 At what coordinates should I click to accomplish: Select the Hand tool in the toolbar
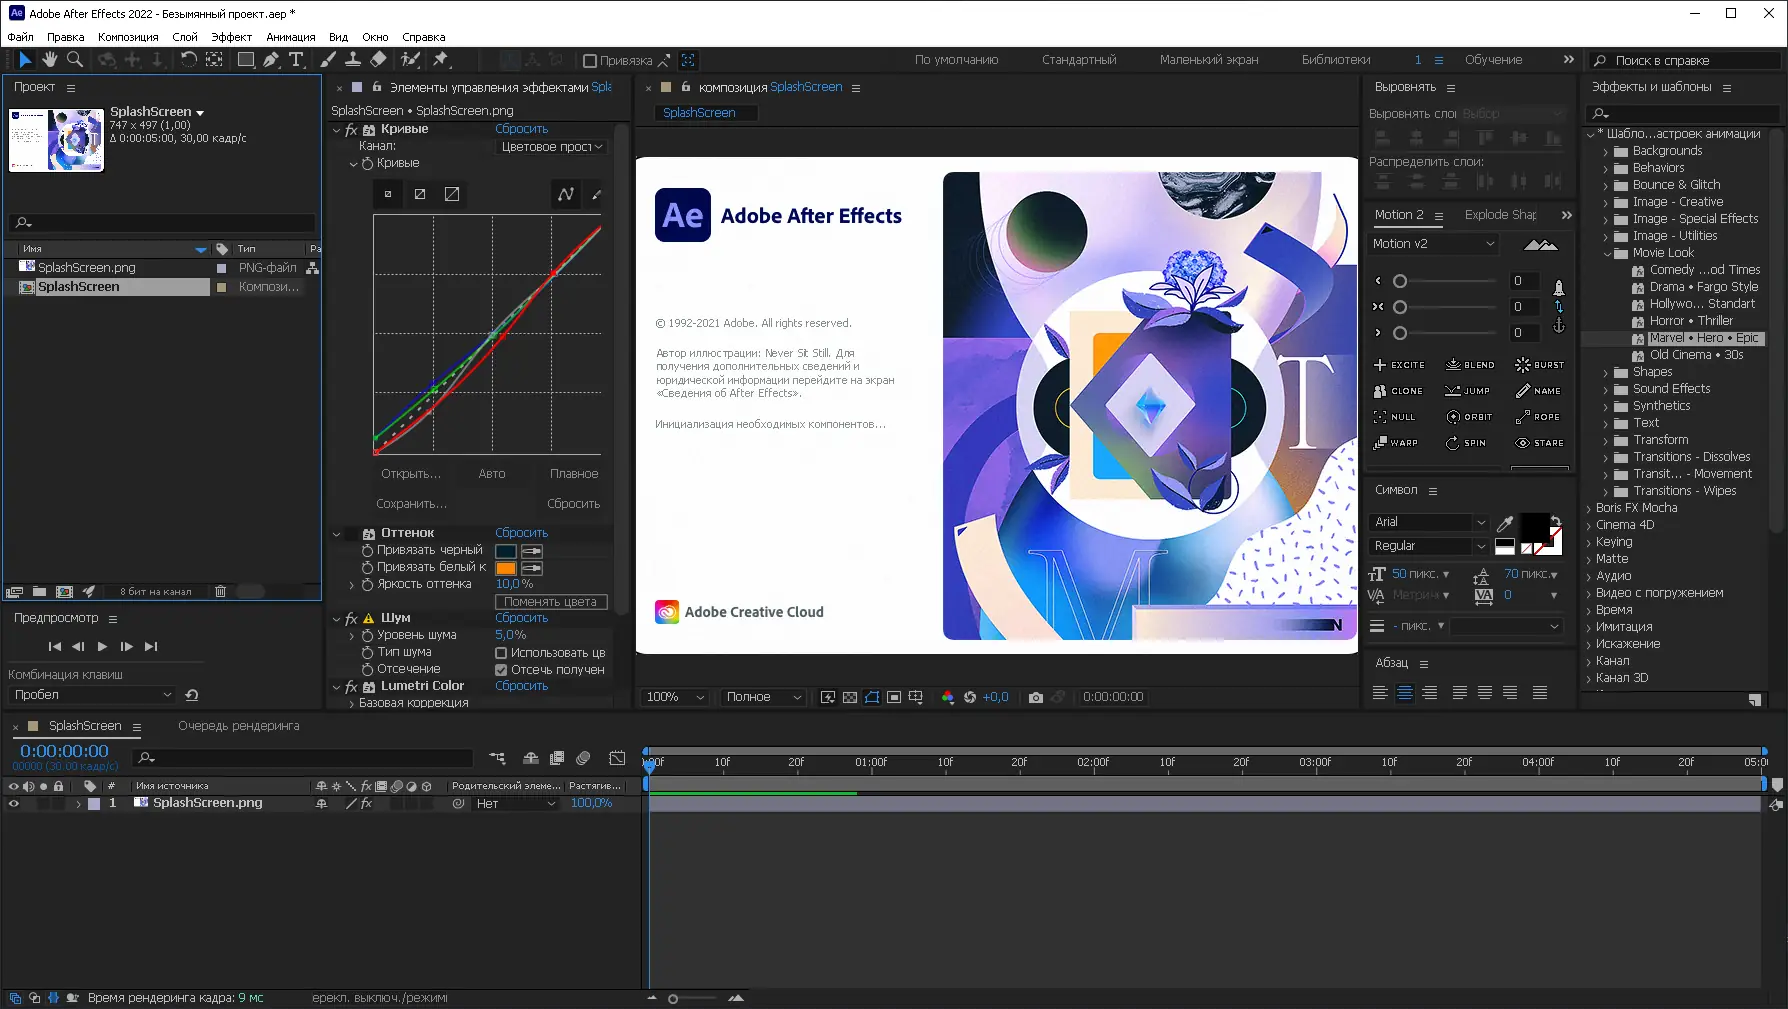tap(49, 60)
